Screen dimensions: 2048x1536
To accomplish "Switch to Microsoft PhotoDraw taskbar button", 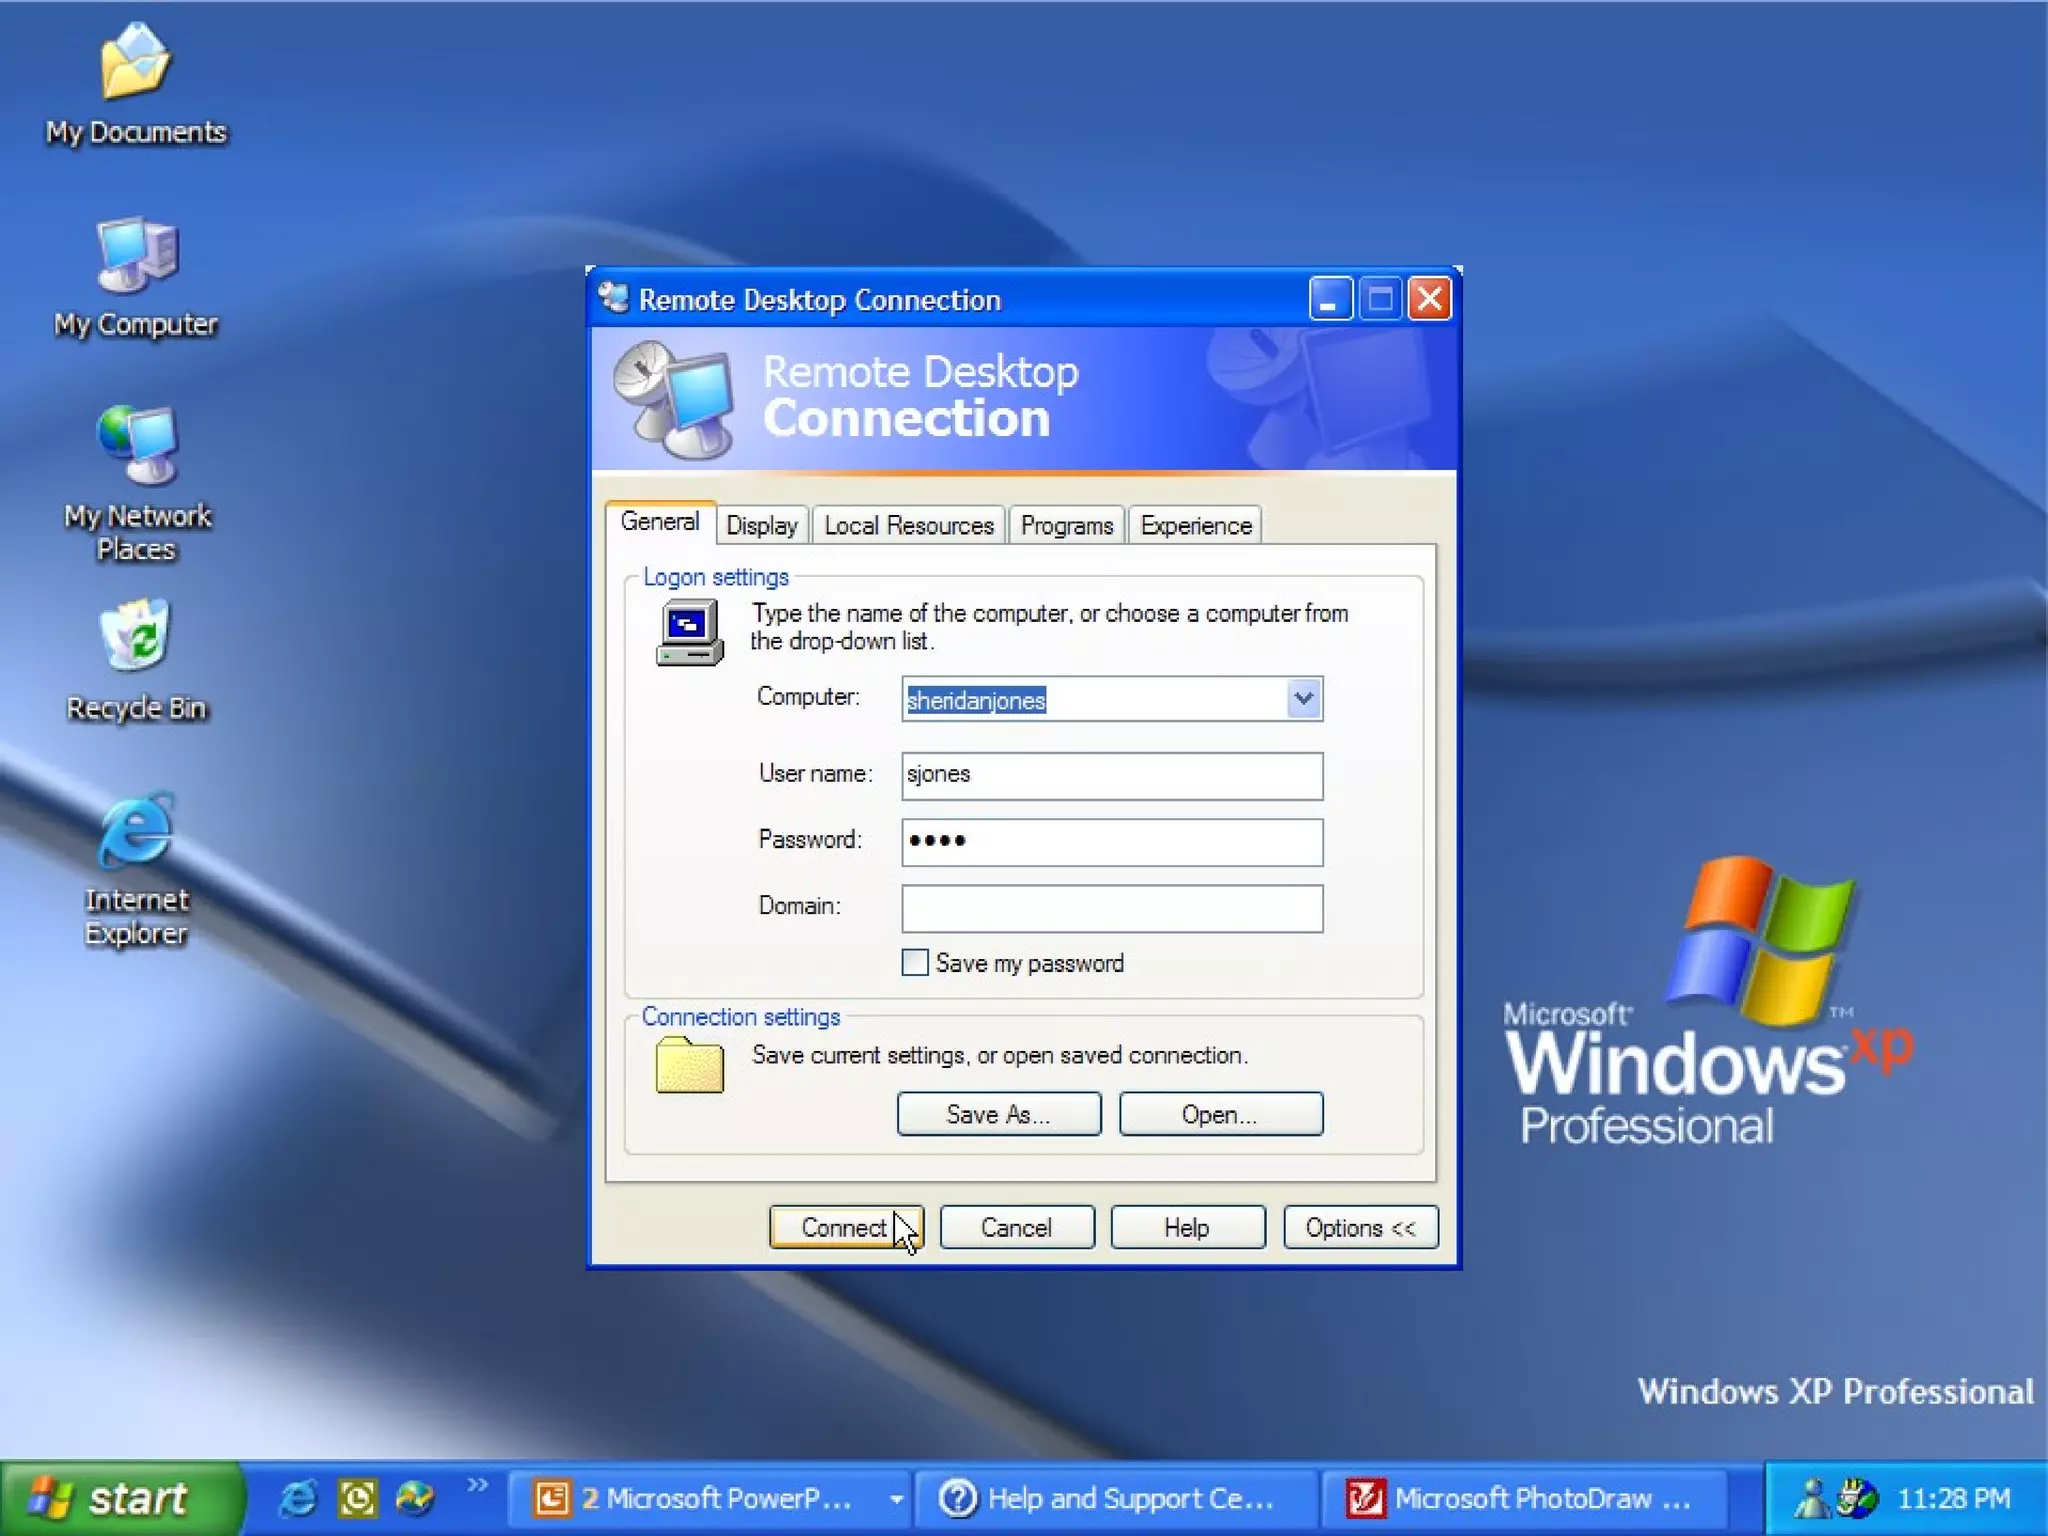I will click(x=1524, y=1498).
